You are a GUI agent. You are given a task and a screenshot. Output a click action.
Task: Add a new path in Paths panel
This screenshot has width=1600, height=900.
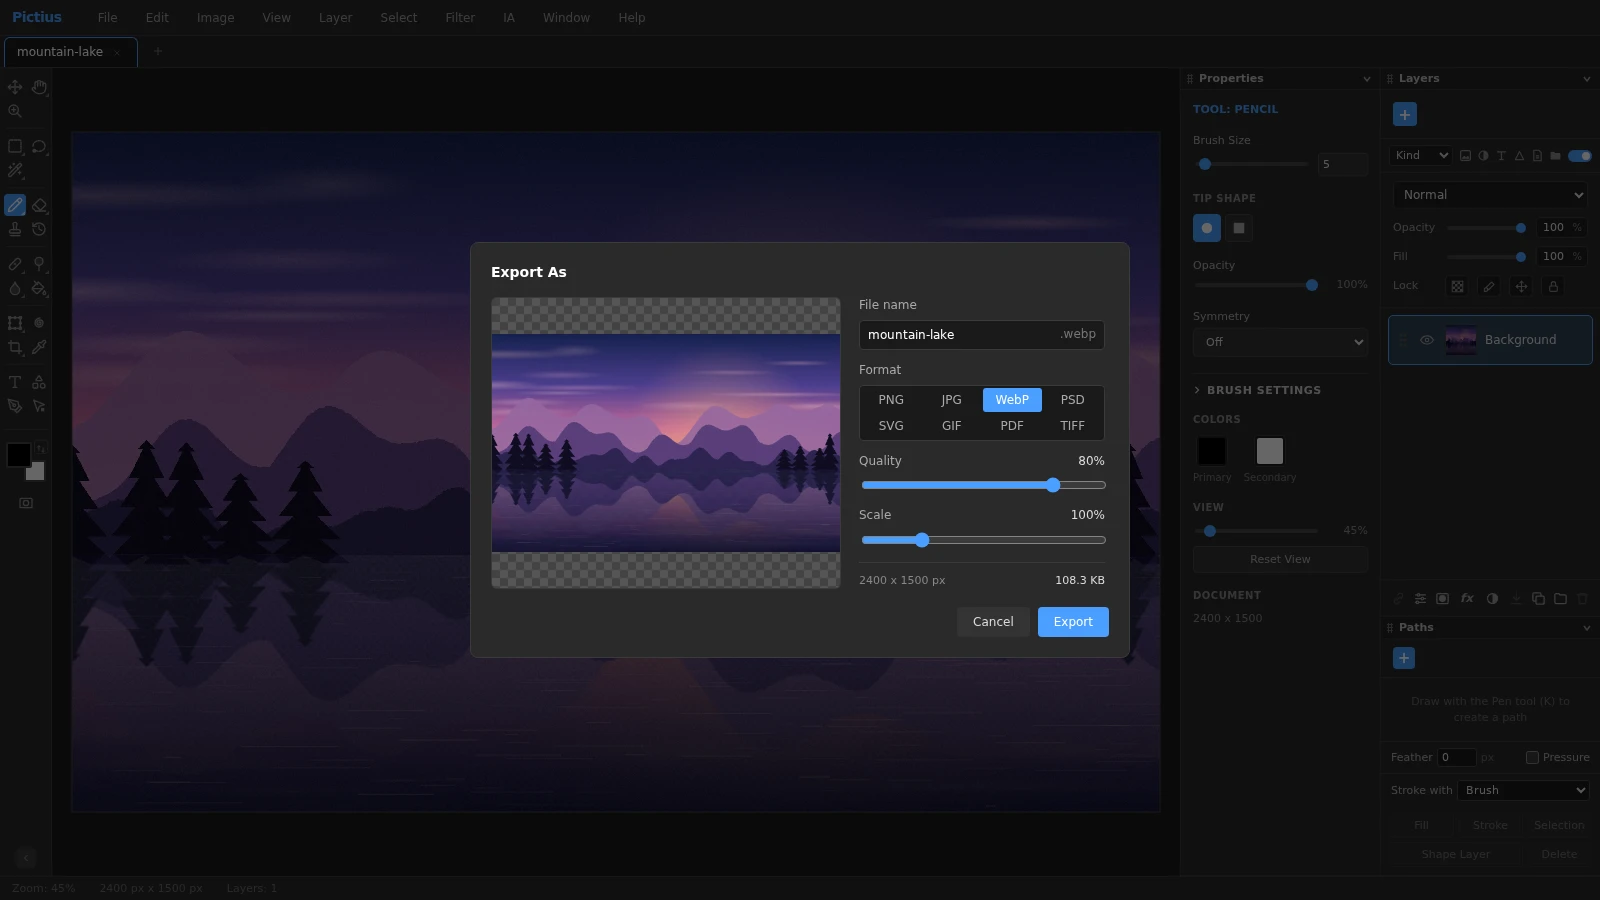pos(1404,658)
